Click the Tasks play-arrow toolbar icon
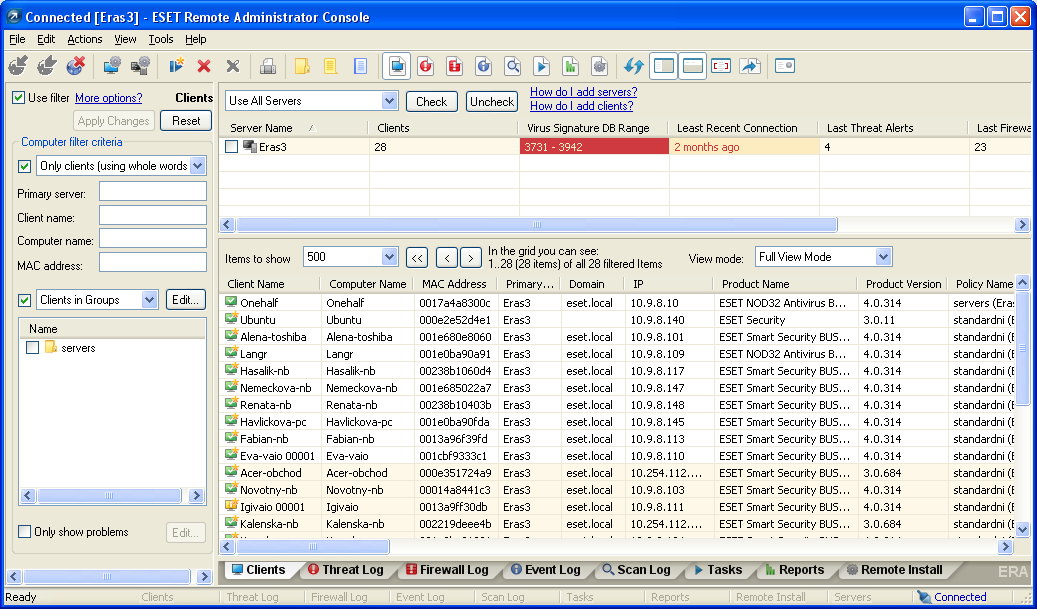The height and width of the screenshot is (609, 1037). pyautogui.click(x=542, y=66)
